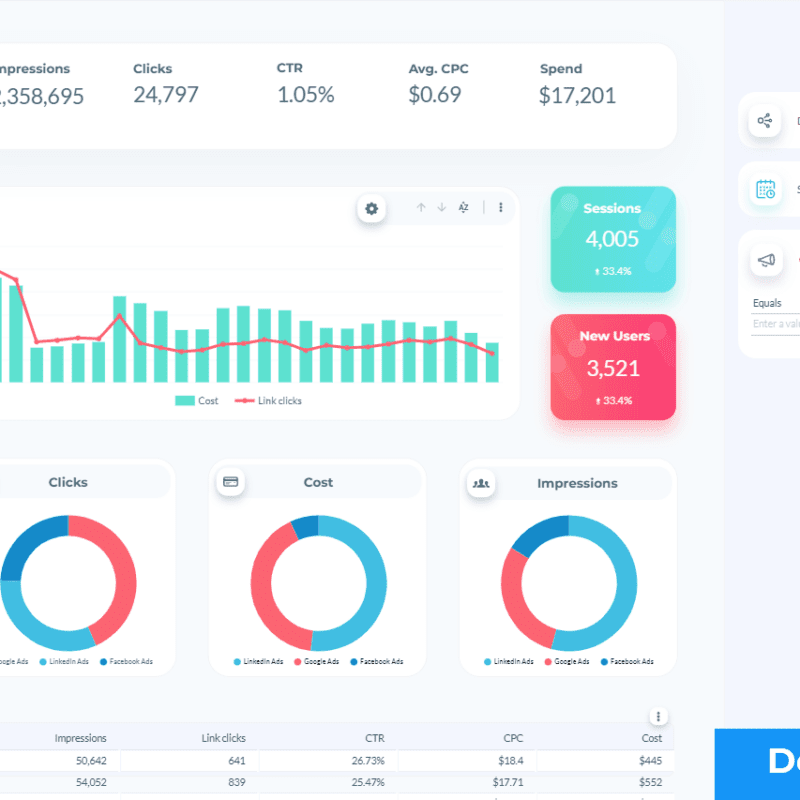Viewport: 800px width, 800px height.
Task: Toggle Link clicks series in chart legend
Action: click(268, 401)
